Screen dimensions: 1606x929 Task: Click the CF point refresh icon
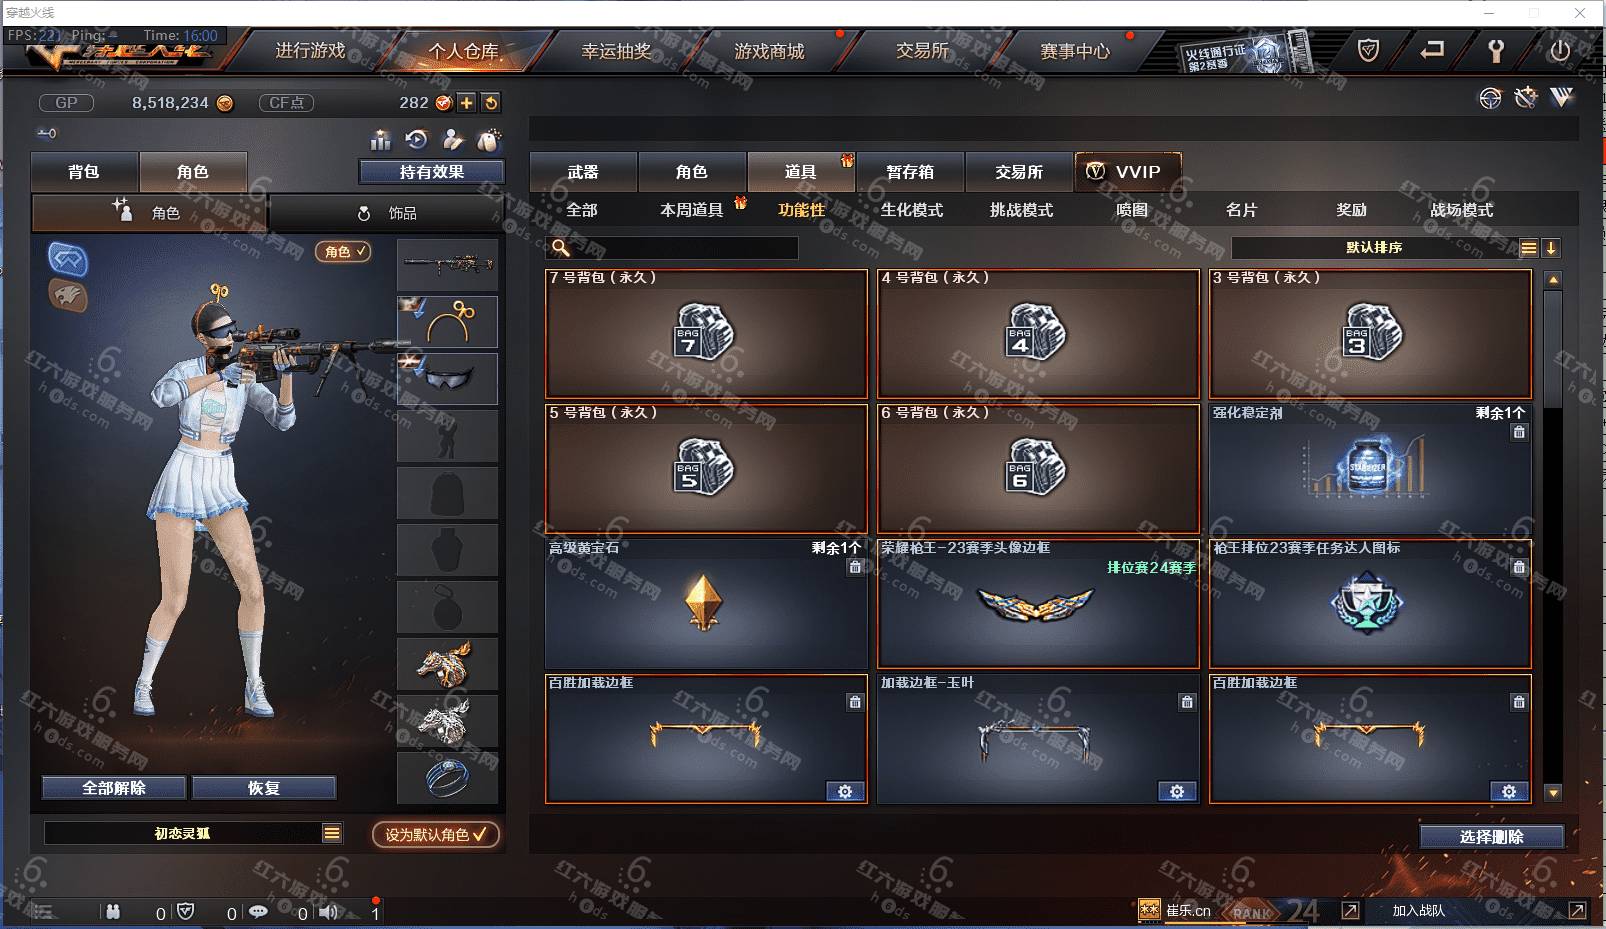pos(490,103)
